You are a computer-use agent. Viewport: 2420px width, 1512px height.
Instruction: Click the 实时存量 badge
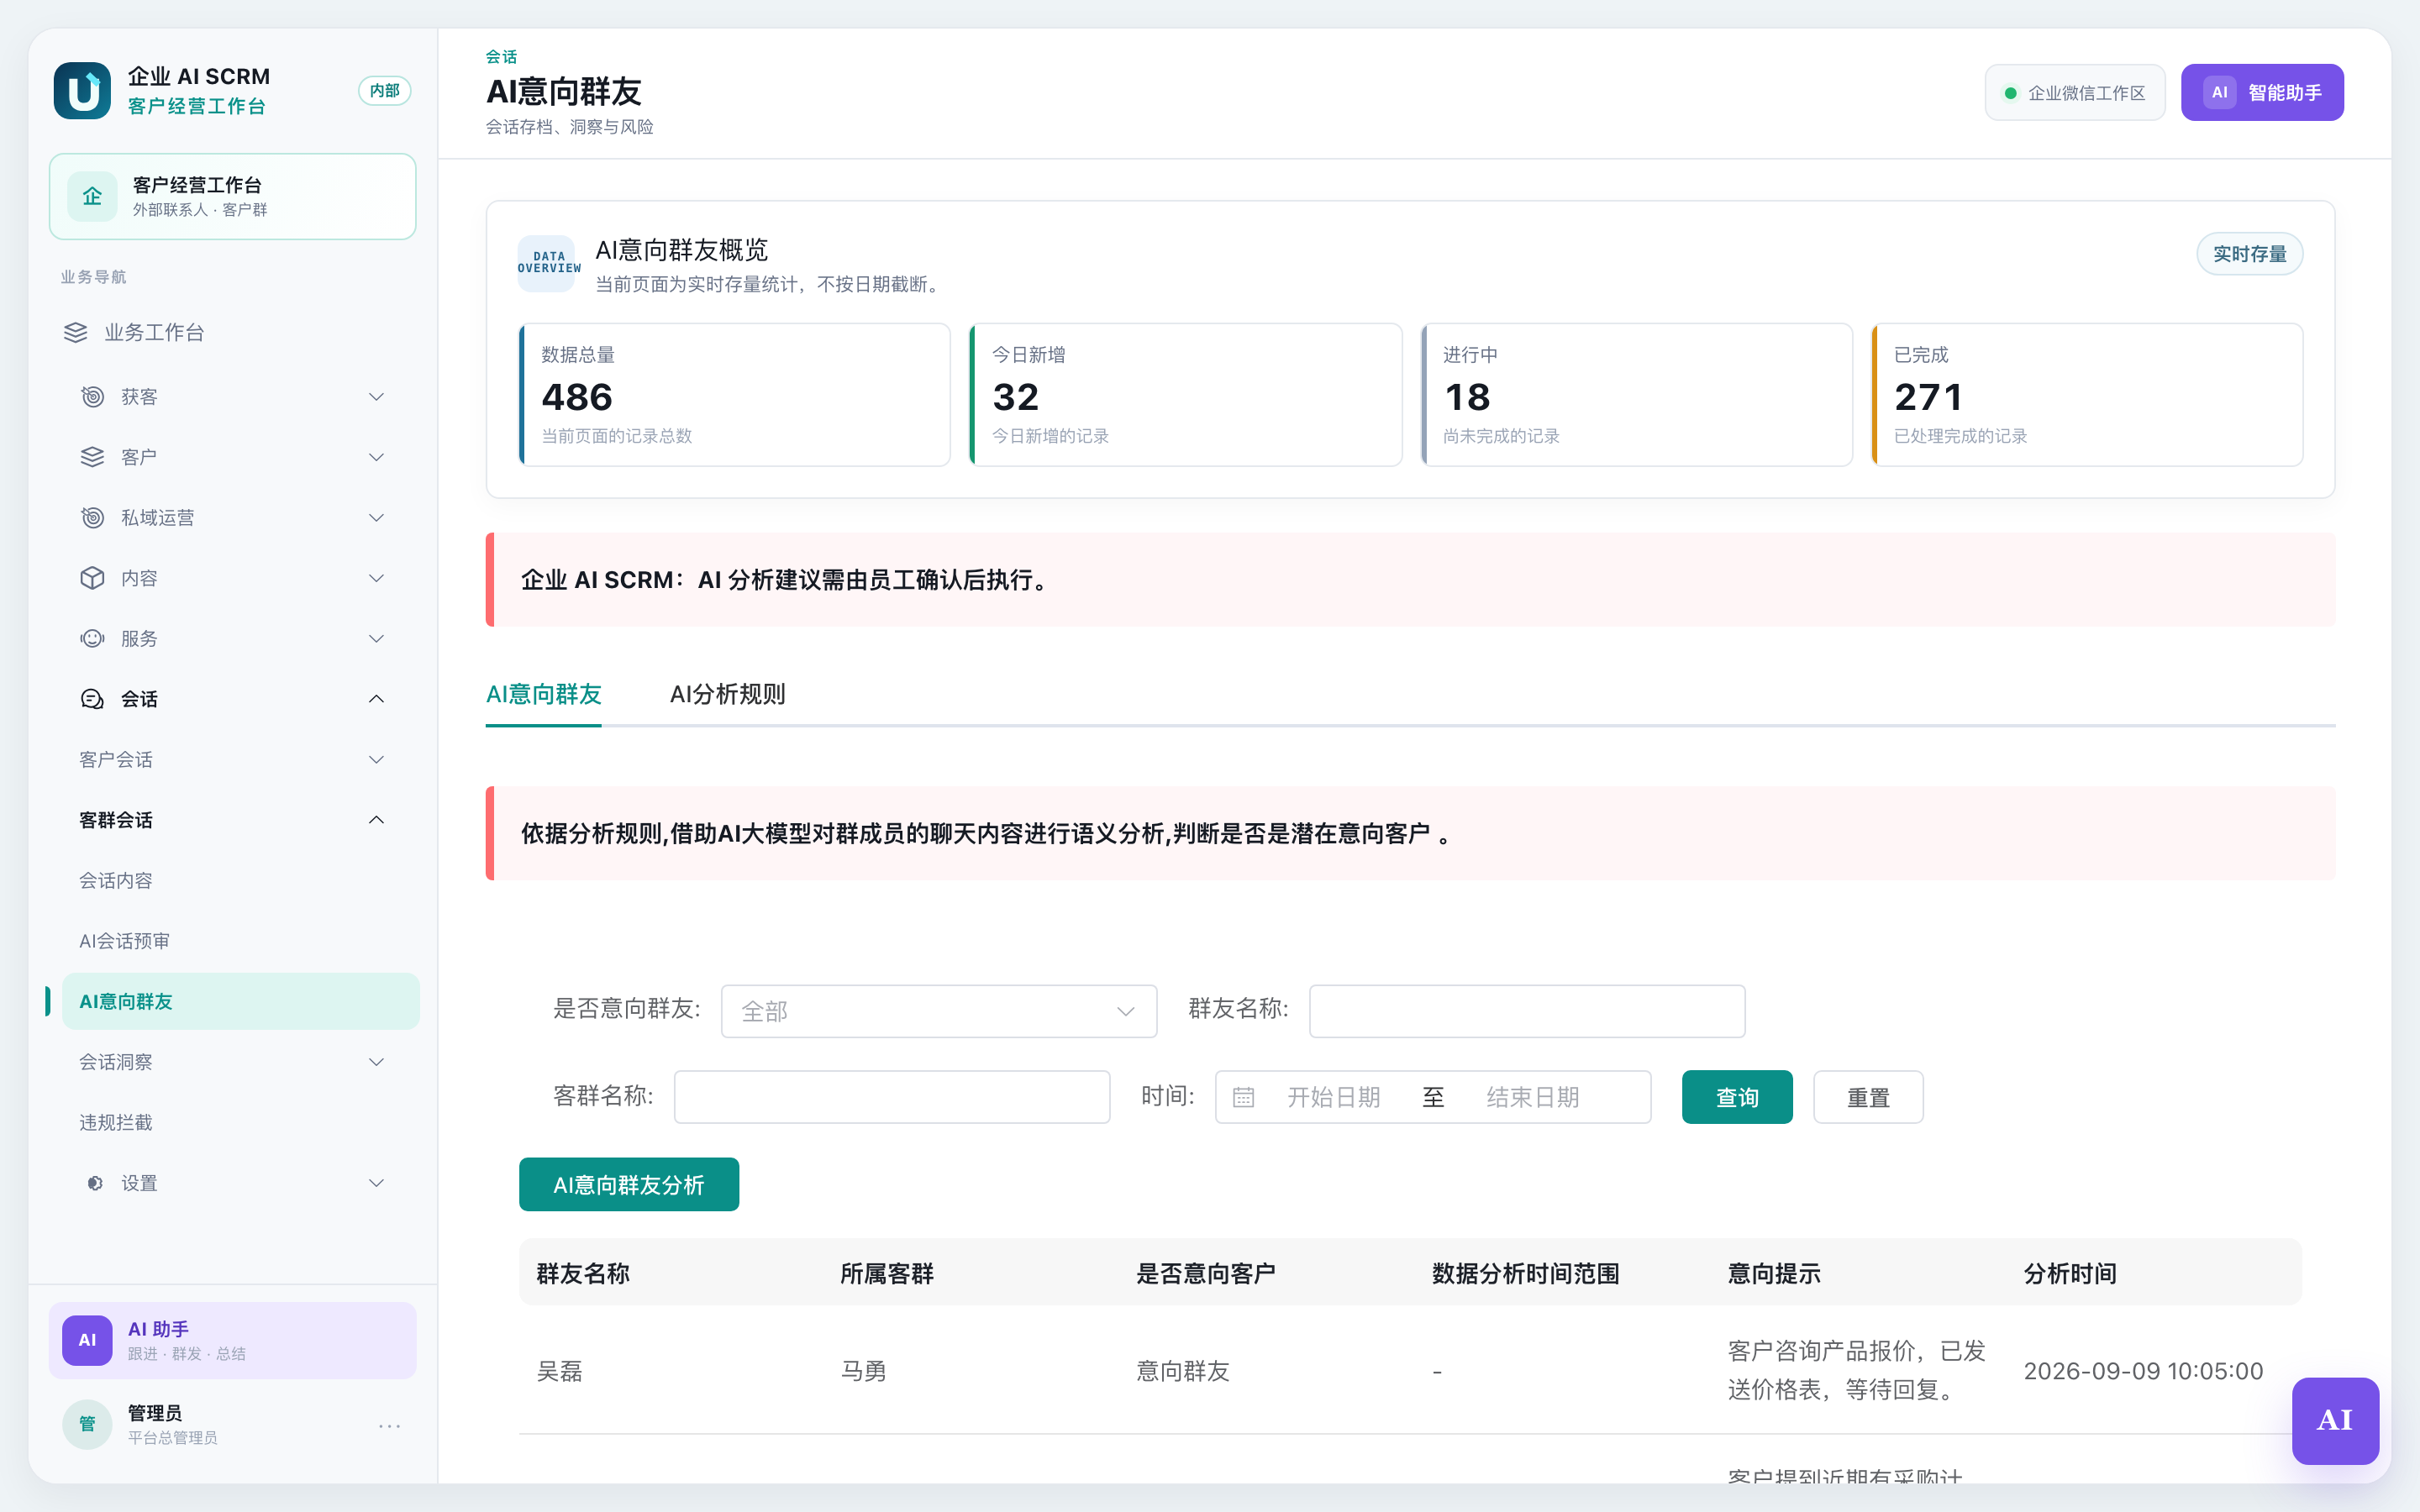(2249, 254)
